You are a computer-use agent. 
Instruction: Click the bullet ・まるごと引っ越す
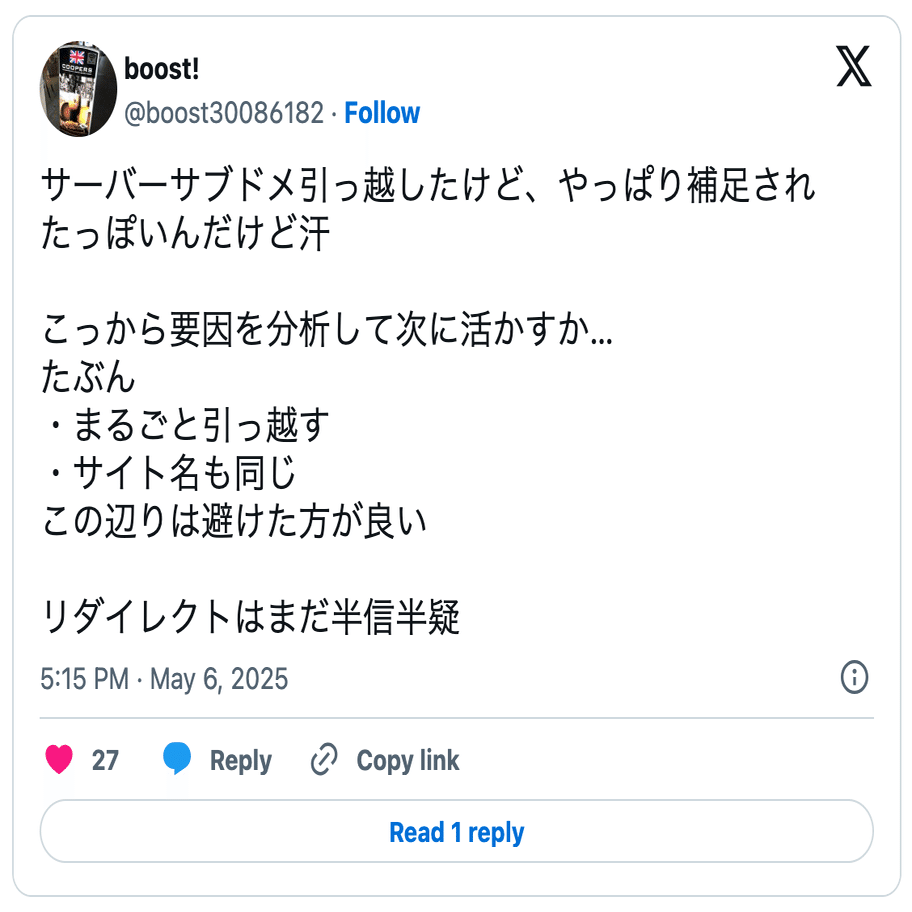click(x=186, y=425)
